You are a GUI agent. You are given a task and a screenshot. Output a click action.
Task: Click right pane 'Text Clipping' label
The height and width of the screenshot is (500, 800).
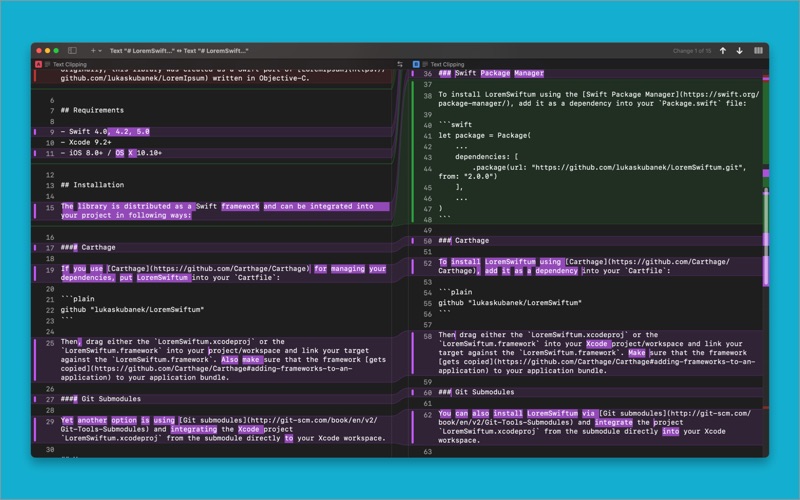click(447, 64)
